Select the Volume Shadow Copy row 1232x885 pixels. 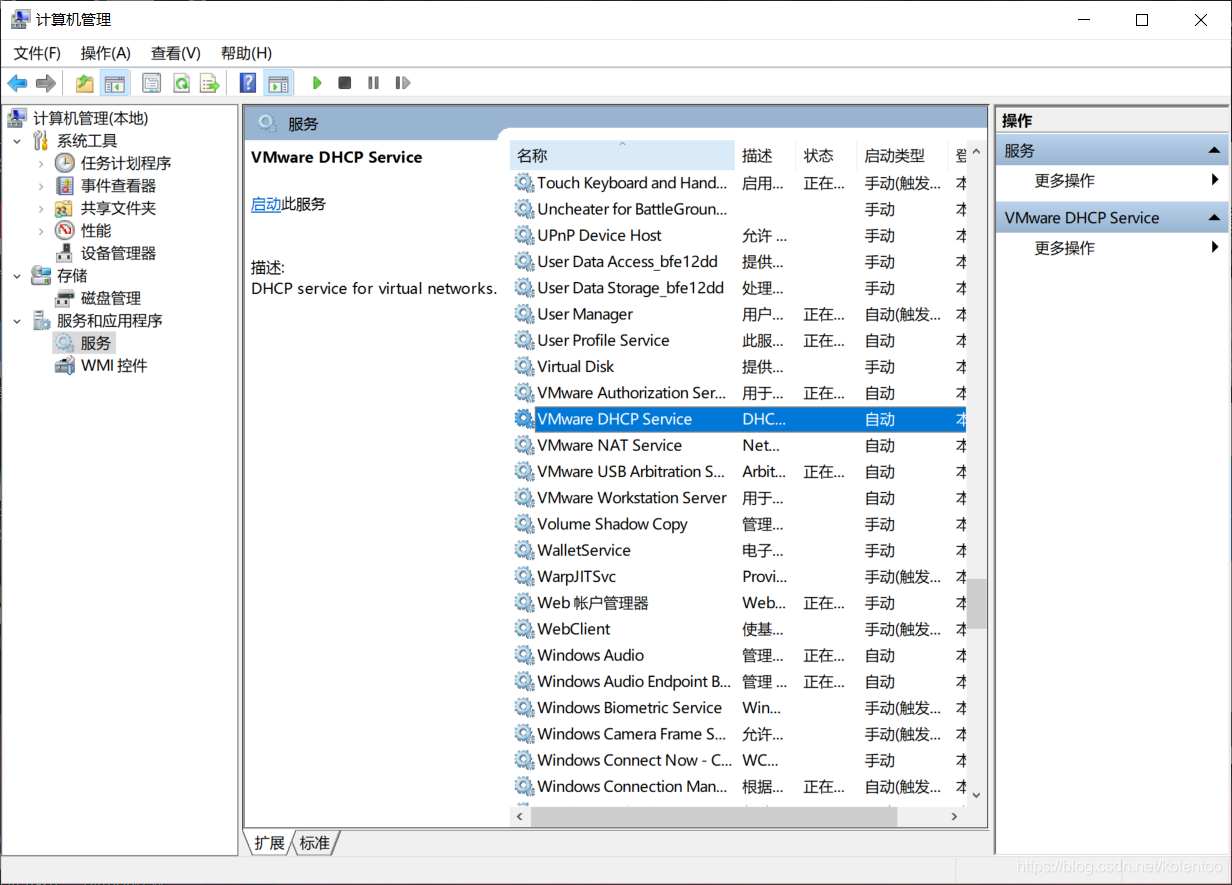click(x=738, y=524)
